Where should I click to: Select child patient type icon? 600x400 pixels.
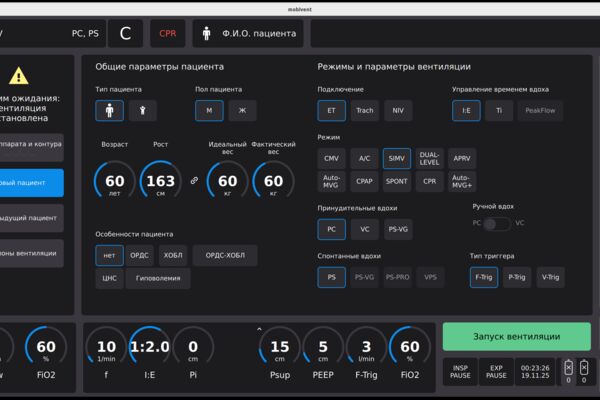[x=143, y=111]
